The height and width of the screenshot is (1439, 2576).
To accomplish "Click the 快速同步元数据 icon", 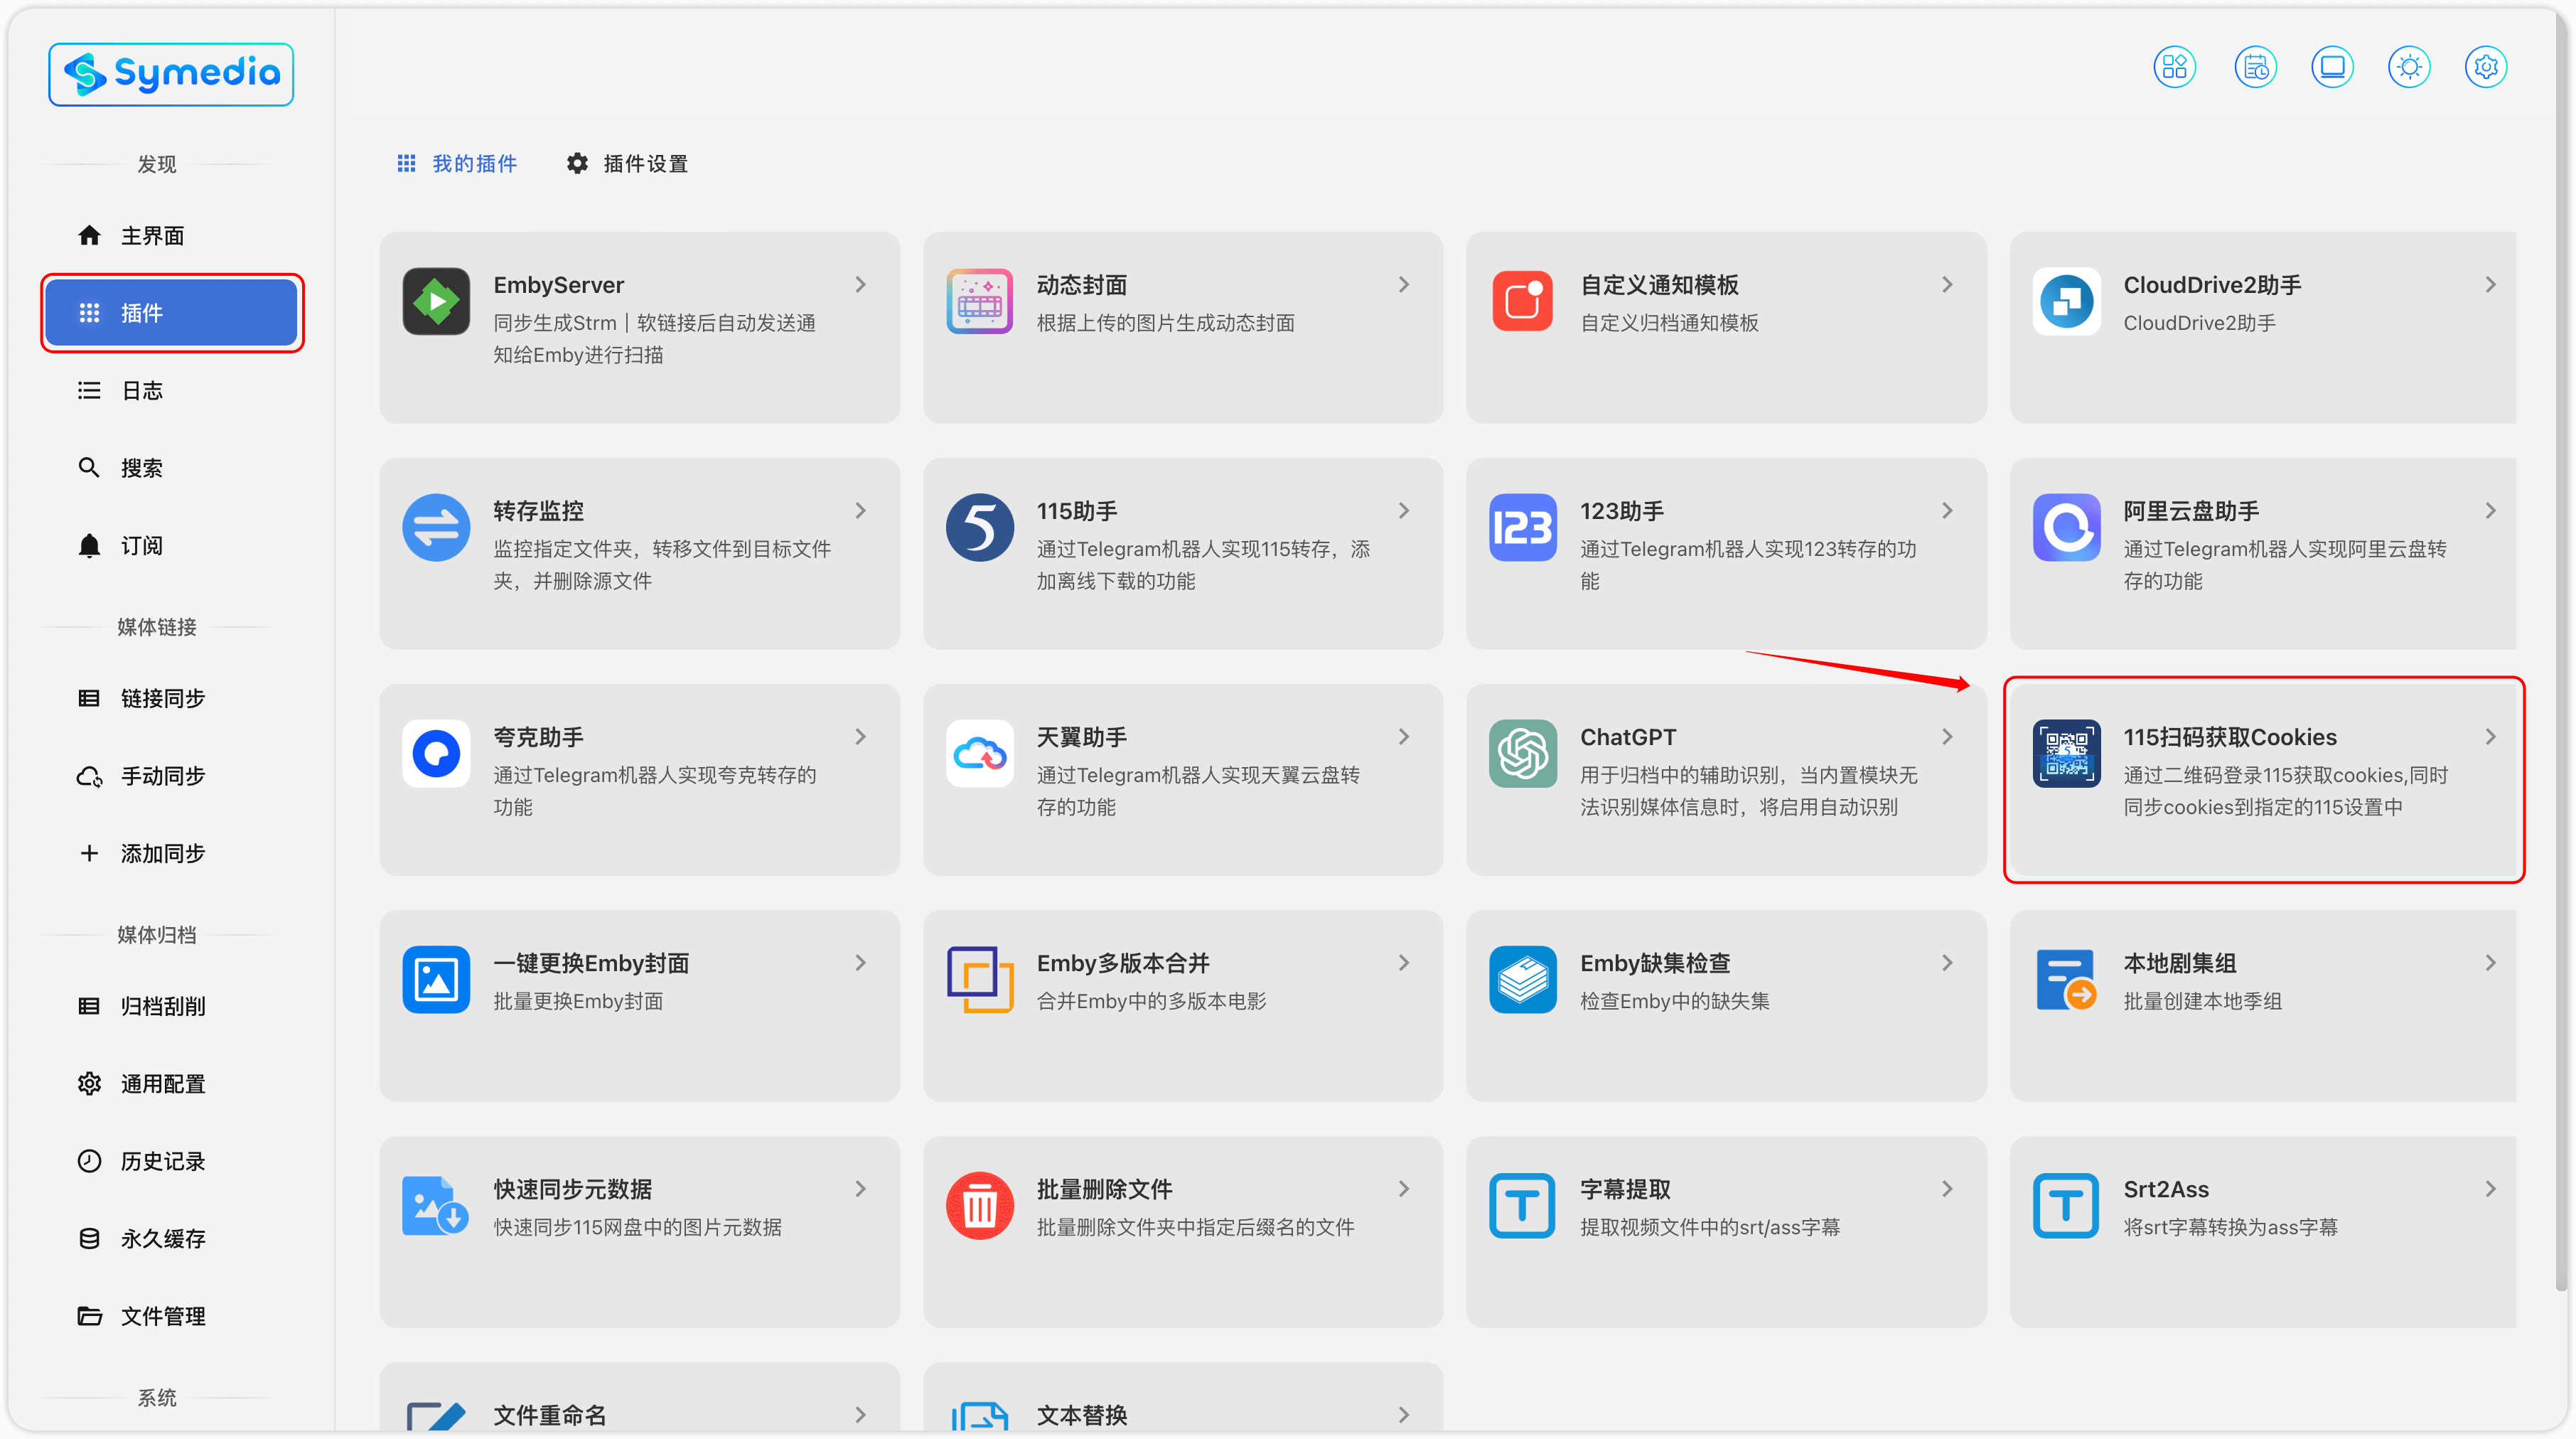I will point(436,1205).
